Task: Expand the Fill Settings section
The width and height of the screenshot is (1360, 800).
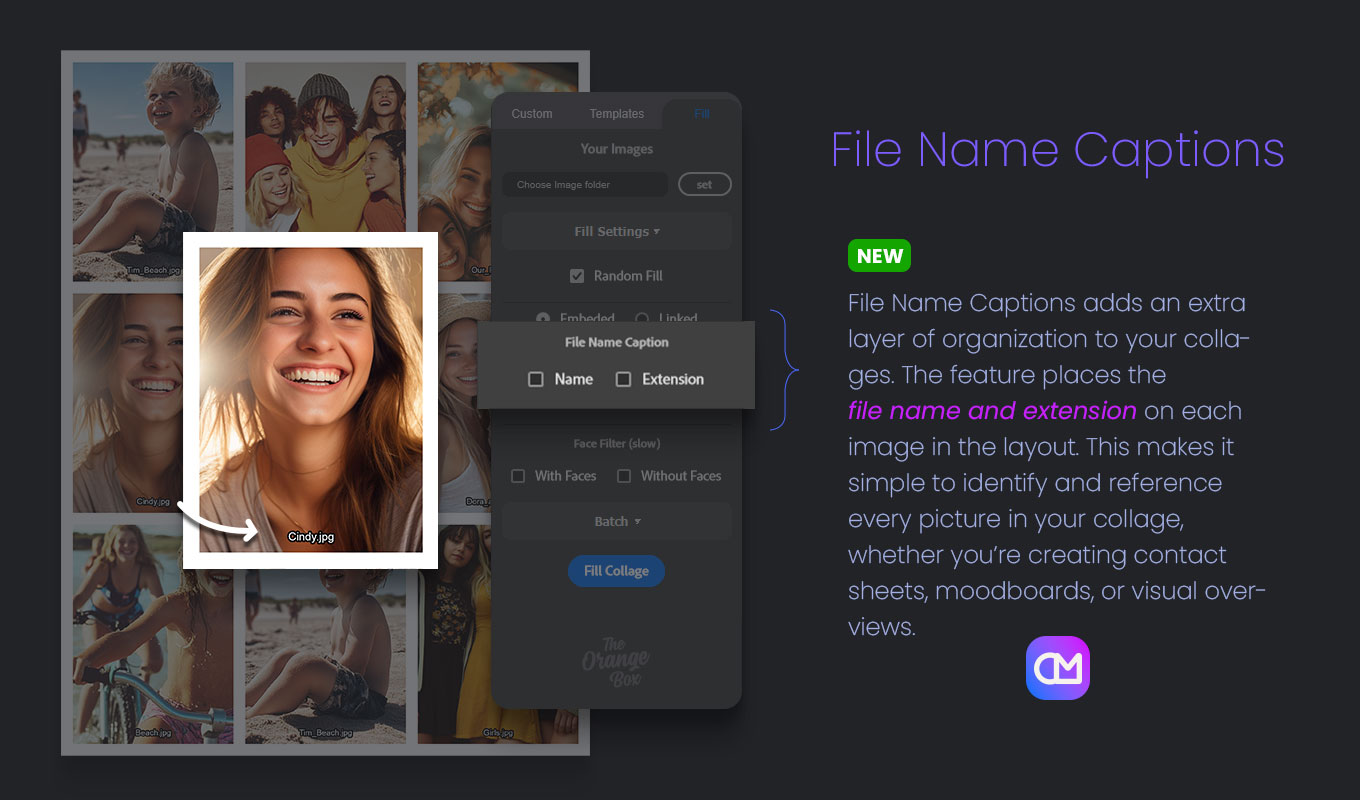Action: coord(616,231)
